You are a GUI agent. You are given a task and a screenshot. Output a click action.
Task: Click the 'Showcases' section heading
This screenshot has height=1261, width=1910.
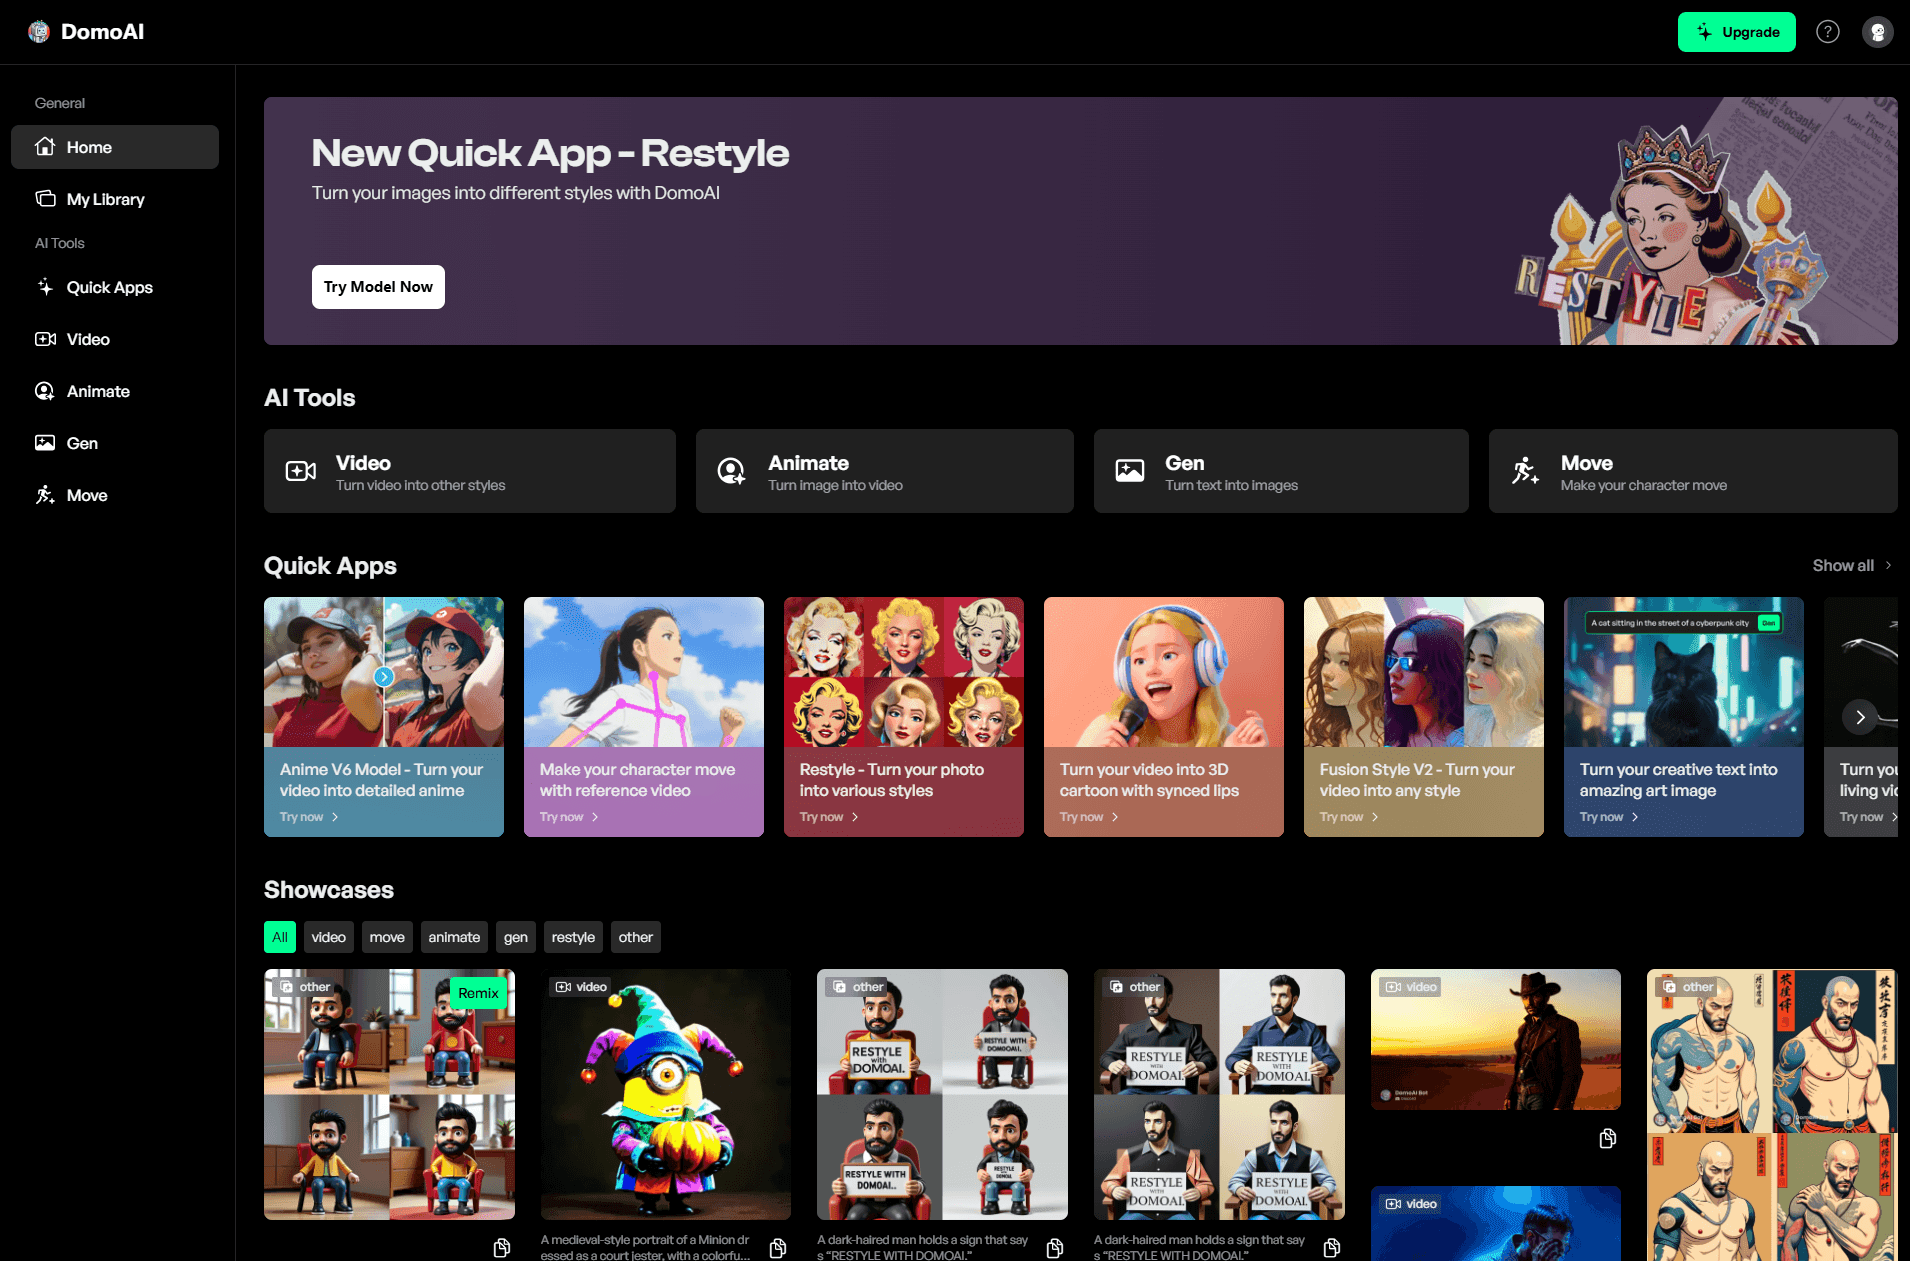(x=329, y=890)
